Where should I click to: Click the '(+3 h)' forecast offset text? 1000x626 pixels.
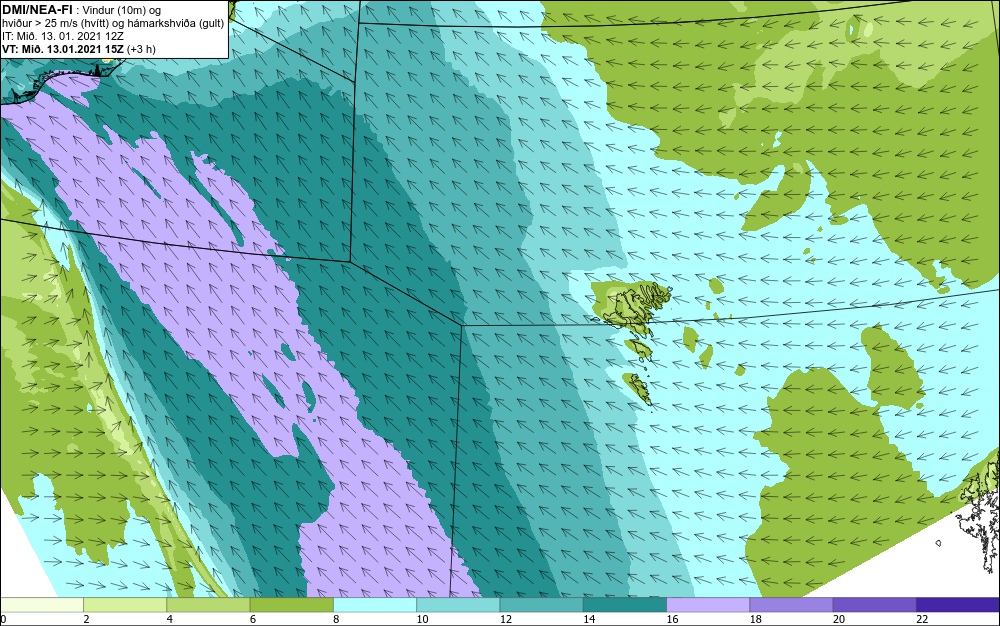pyautogui.click(x=141, y=49)
